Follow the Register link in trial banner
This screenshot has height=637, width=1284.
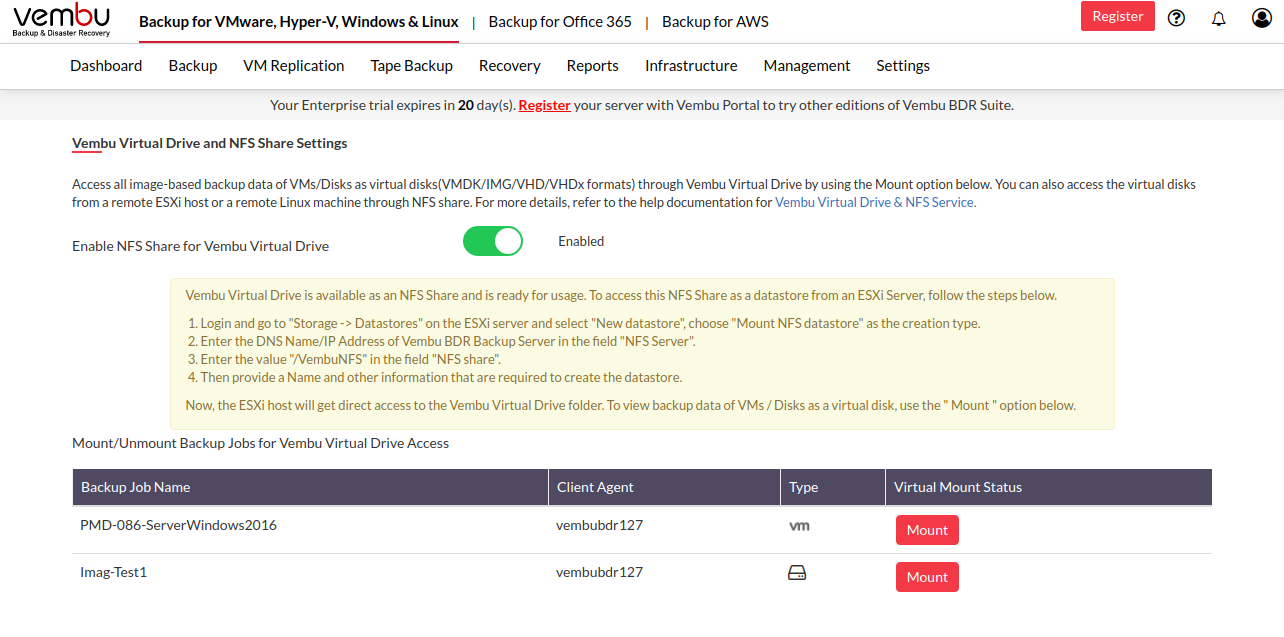pos(544,105)
